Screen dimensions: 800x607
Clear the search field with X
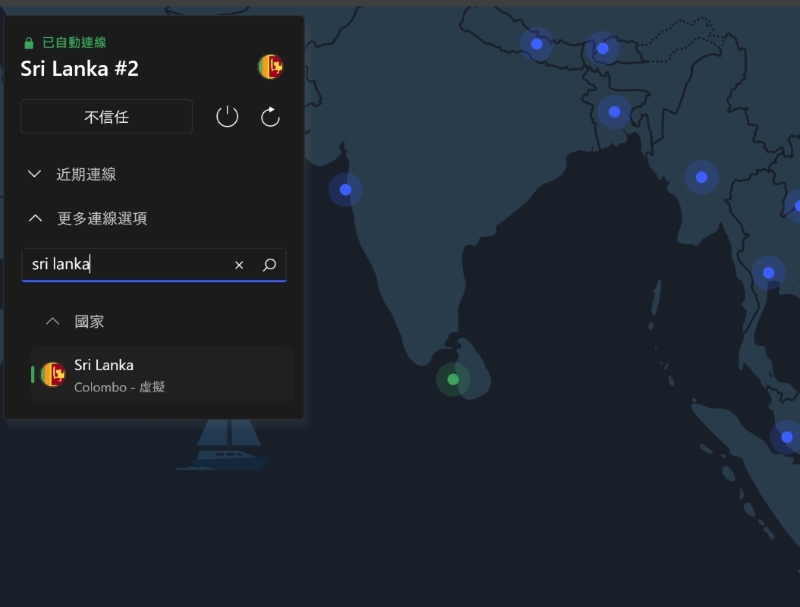[239, 265]
